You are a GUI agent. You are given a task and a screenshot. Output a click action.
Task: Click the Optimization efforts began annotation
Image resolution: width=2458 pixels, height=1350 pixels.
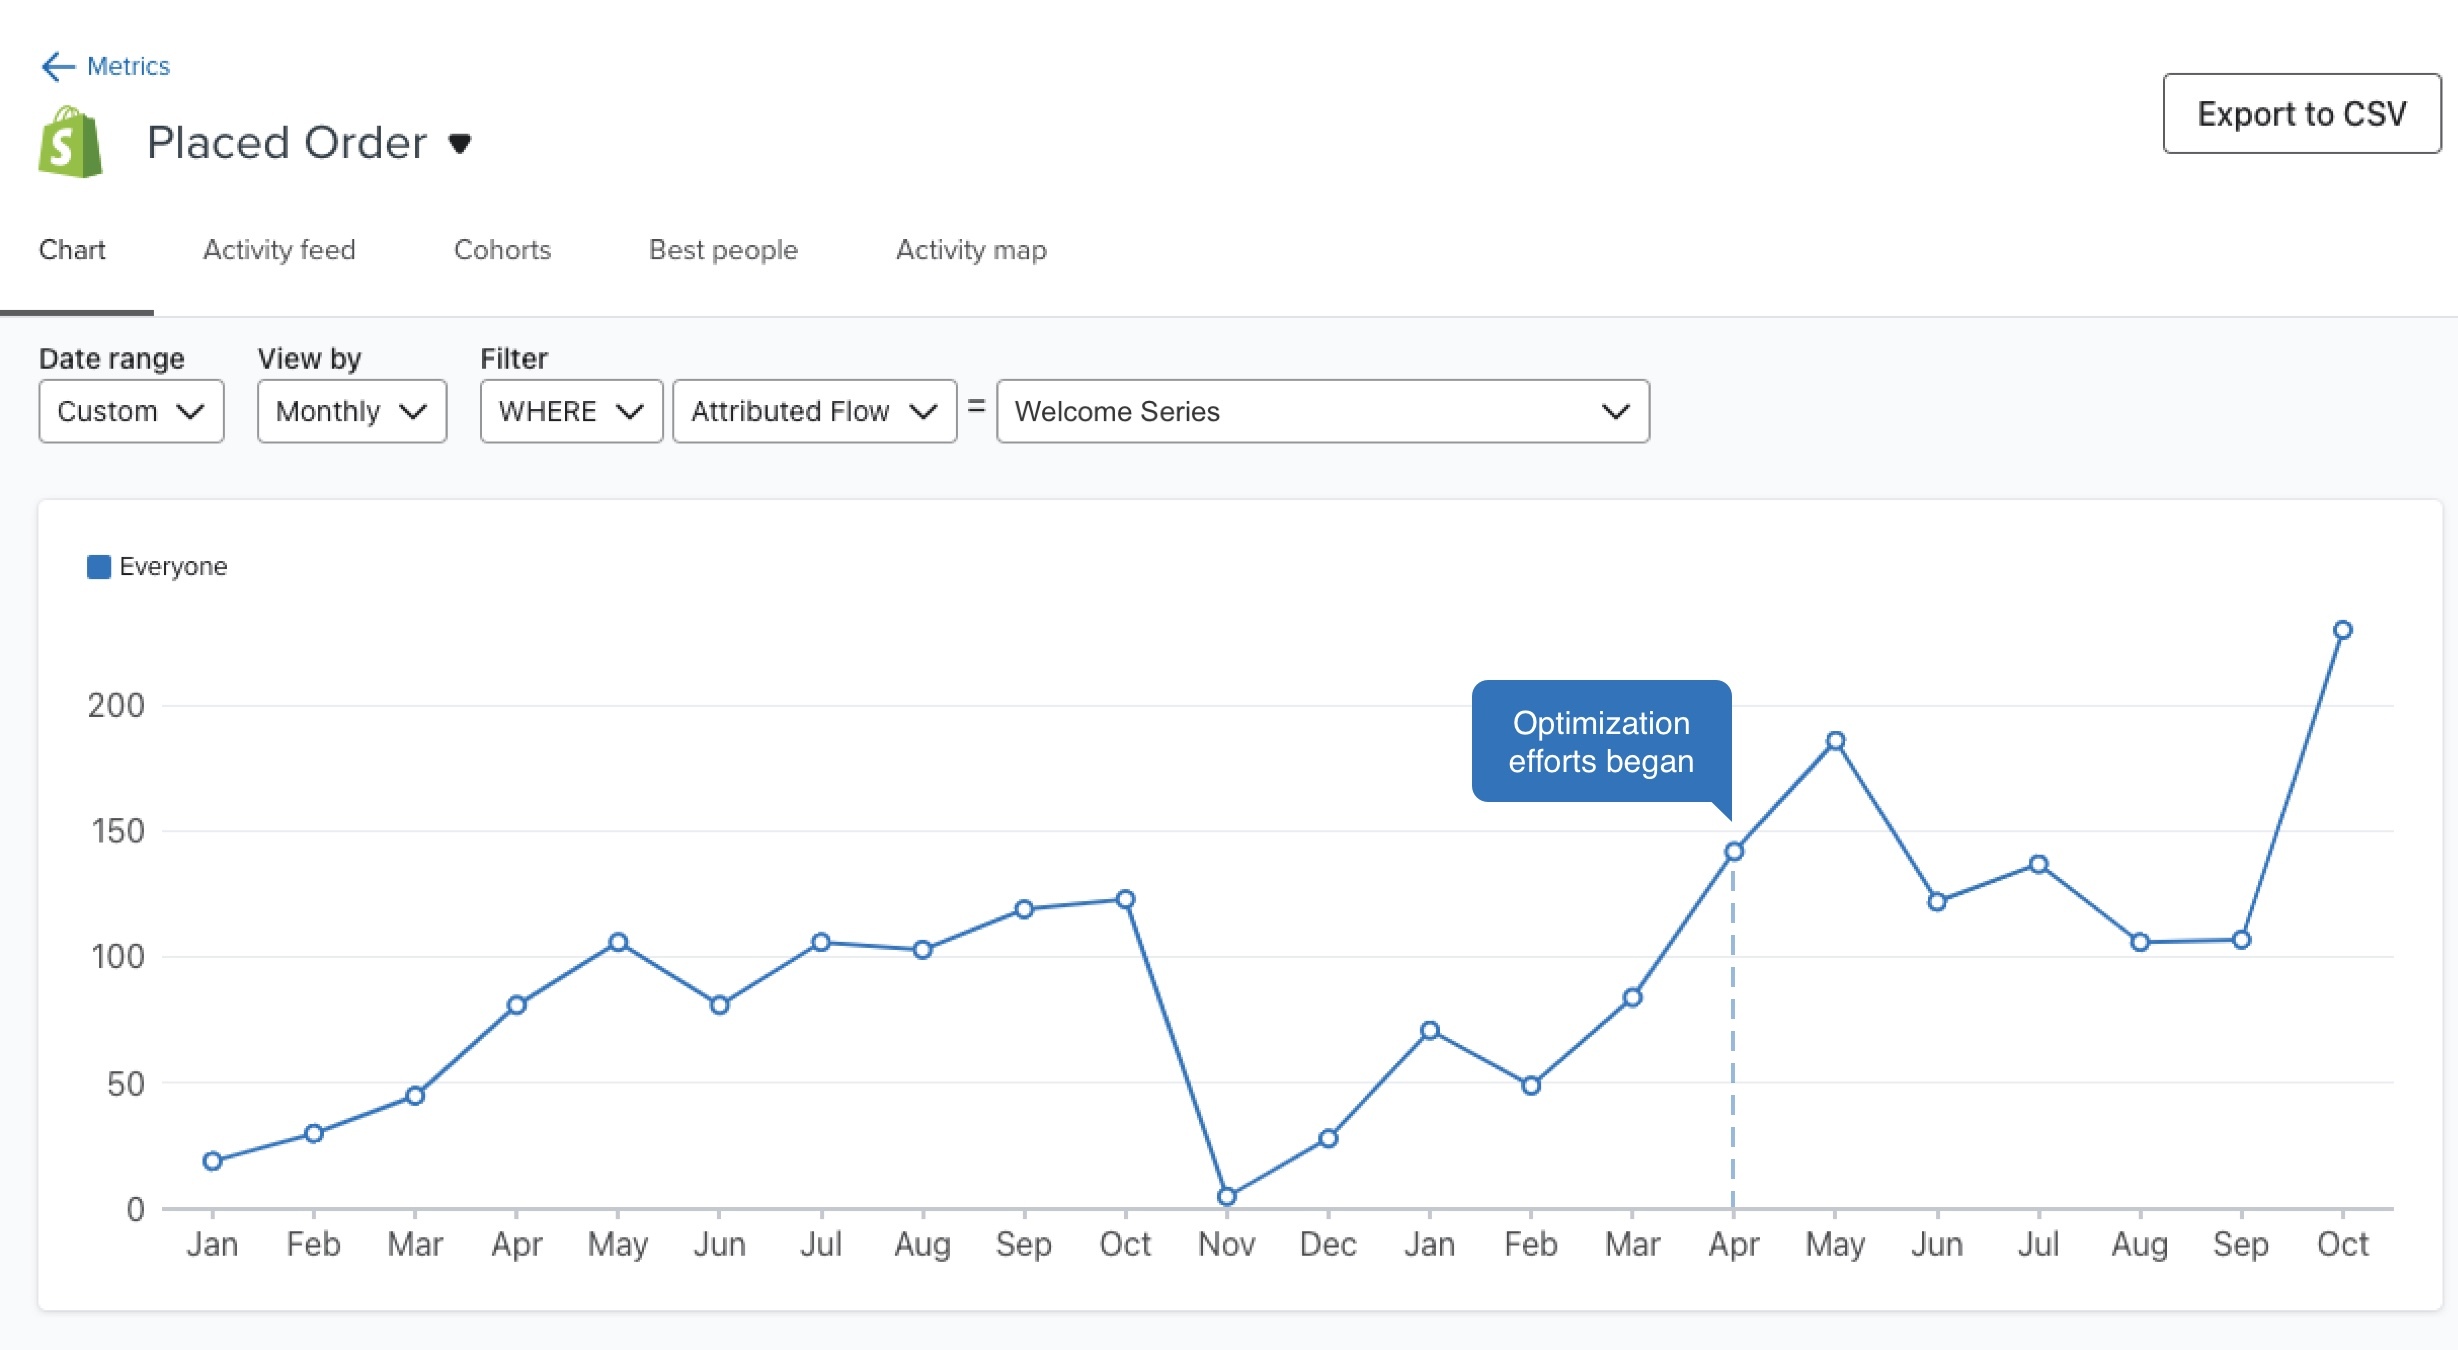1601,741
